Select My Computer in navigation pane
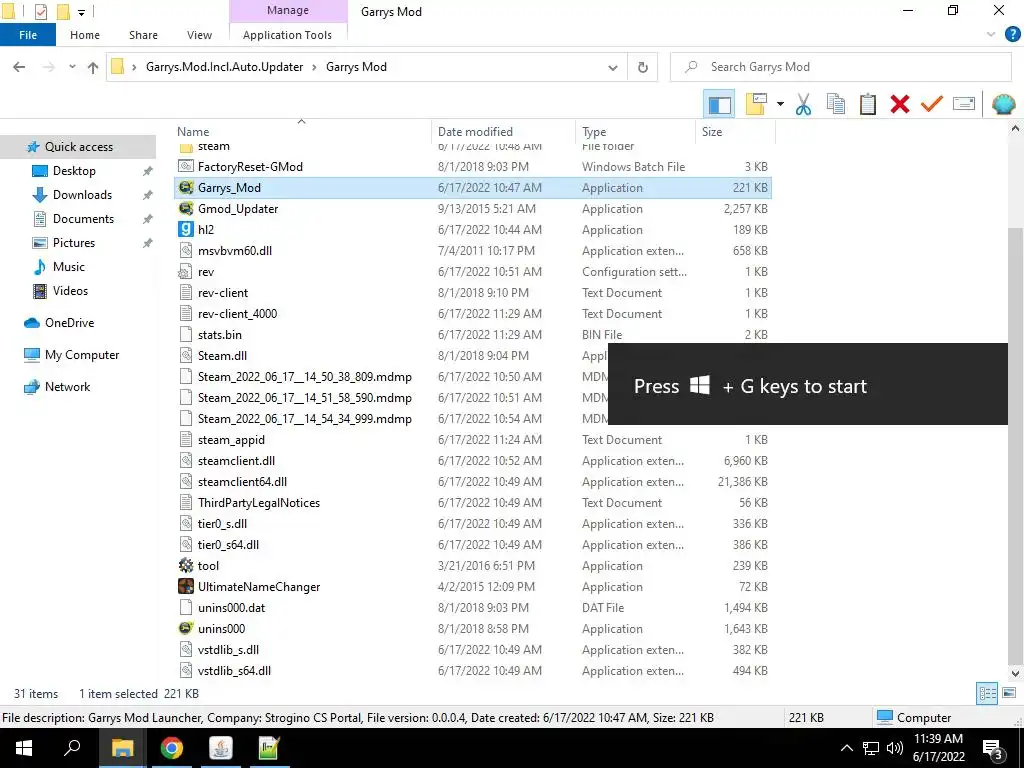 pyautogui.click(x=82, y=355)
